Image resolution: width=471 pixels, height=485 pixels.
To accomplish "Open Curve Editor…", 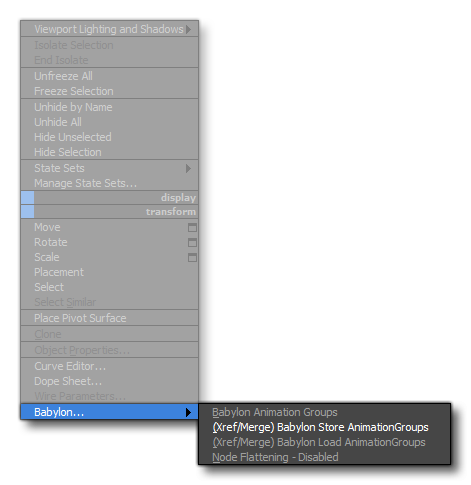I will coord(109,366).
